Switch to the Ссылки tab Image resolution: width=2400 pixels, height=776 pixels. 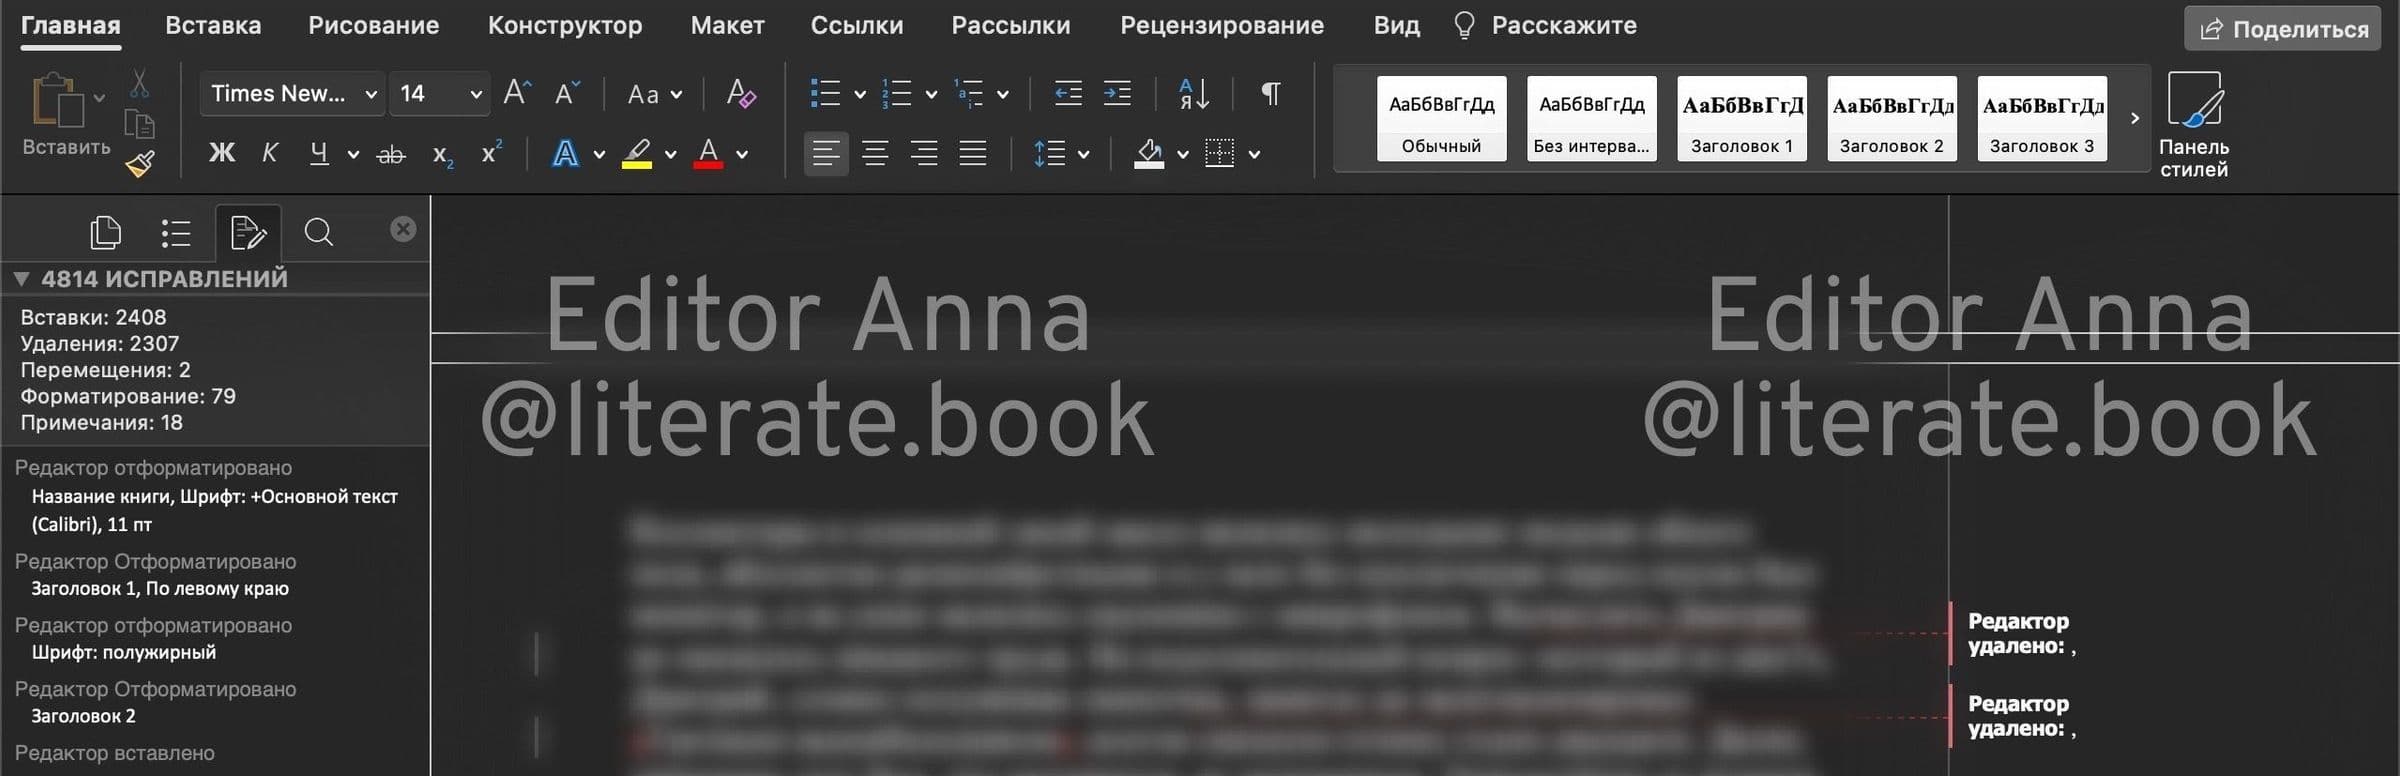[x=857, y=26]
